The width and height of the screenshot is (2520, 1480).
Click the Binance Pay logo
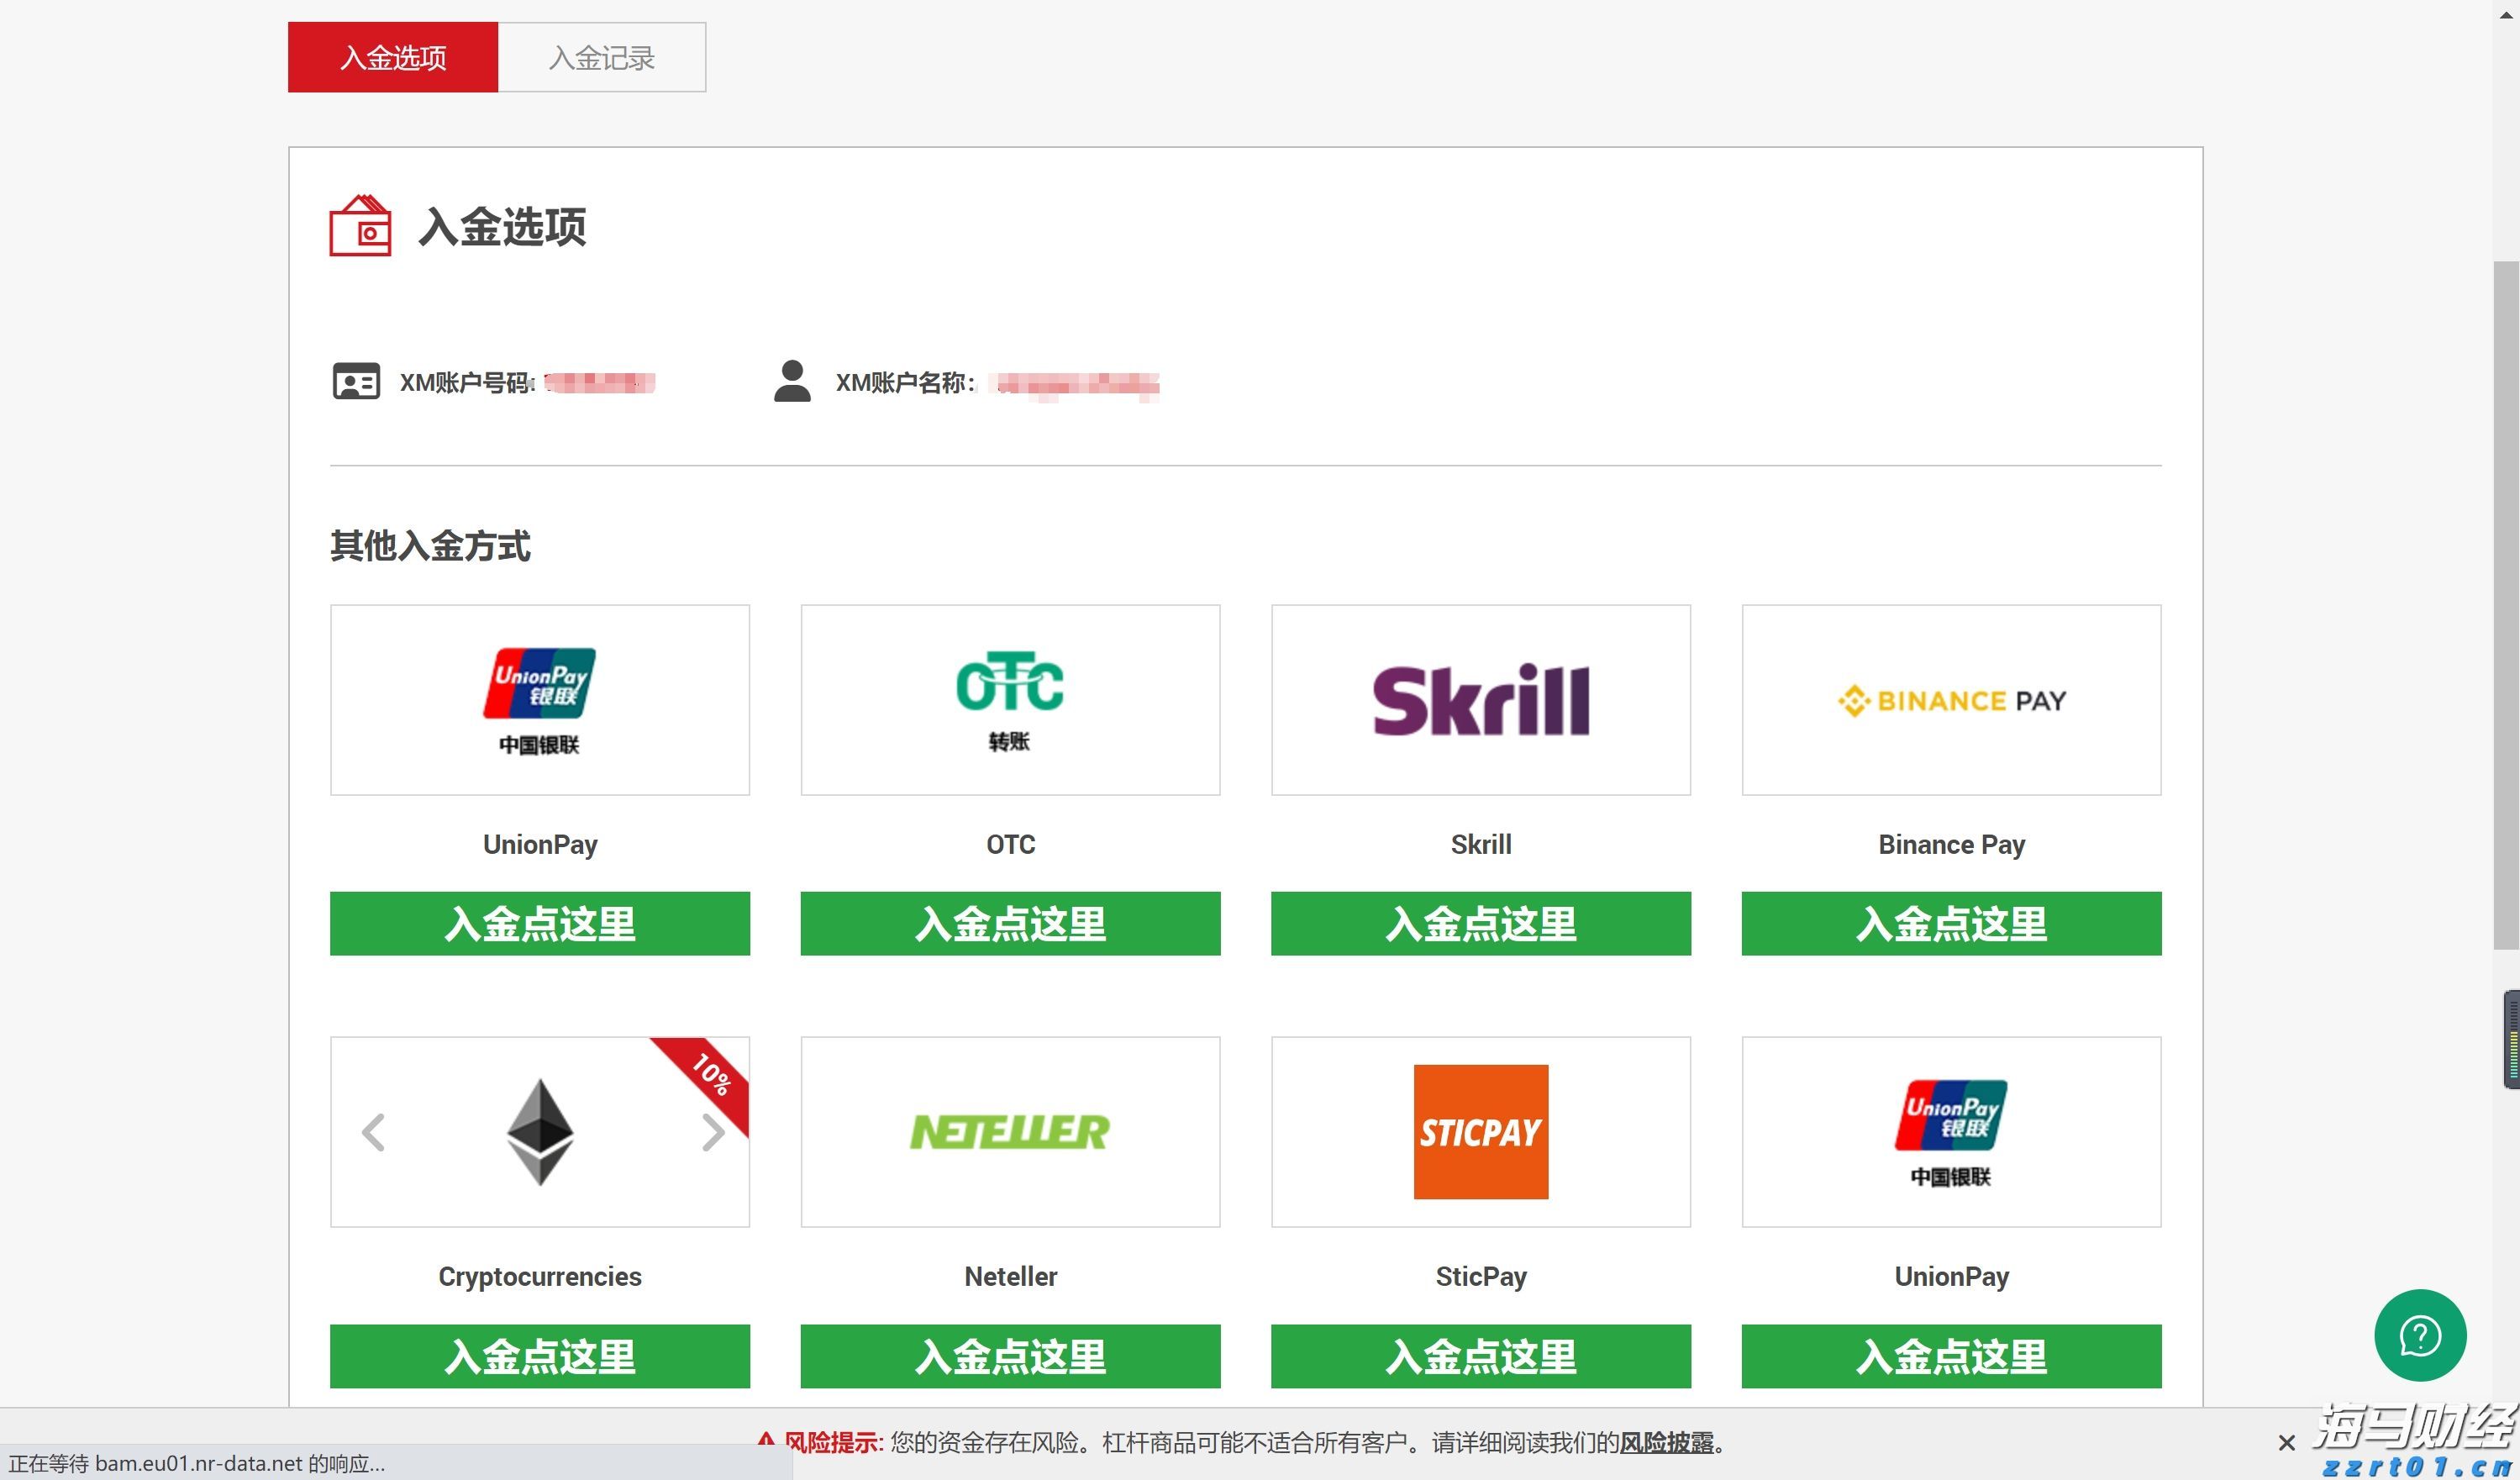tap(1950, 699)
